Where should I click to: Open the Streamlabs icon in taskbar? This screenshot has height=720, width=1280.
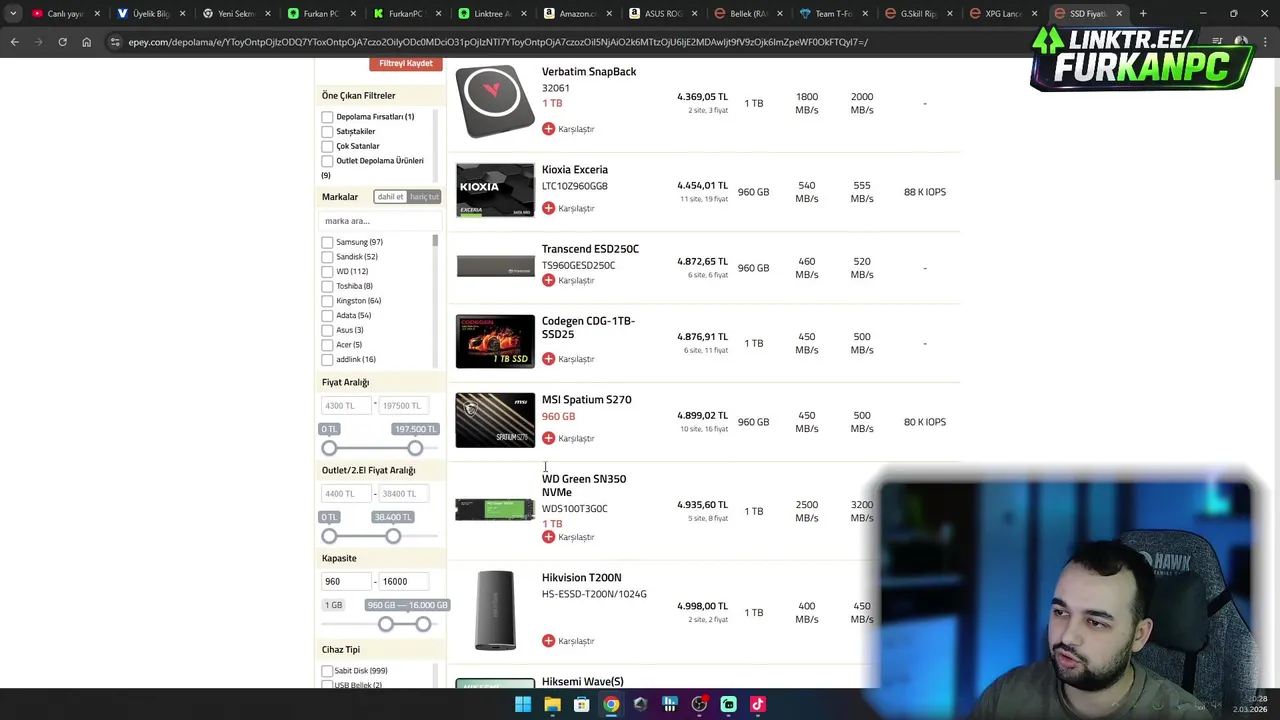tap(728, 704)
